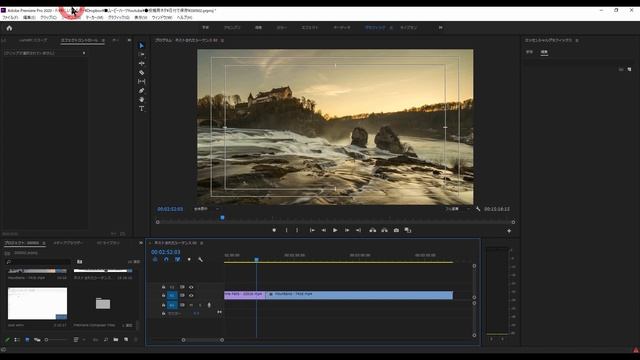The width and height of the screenshot is (640, 360).
Task: Click Mark Out button in Program monitor
Action: tap(297, 230)
